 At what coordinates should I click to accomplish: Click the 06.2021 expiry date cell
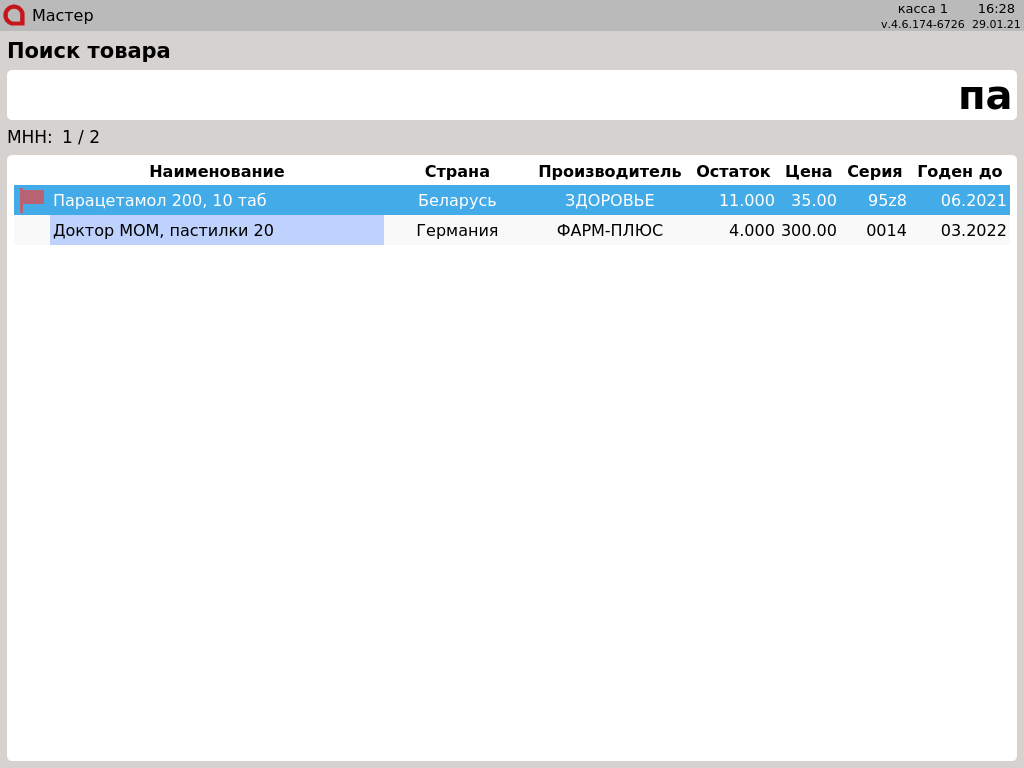tap(973, 200)
